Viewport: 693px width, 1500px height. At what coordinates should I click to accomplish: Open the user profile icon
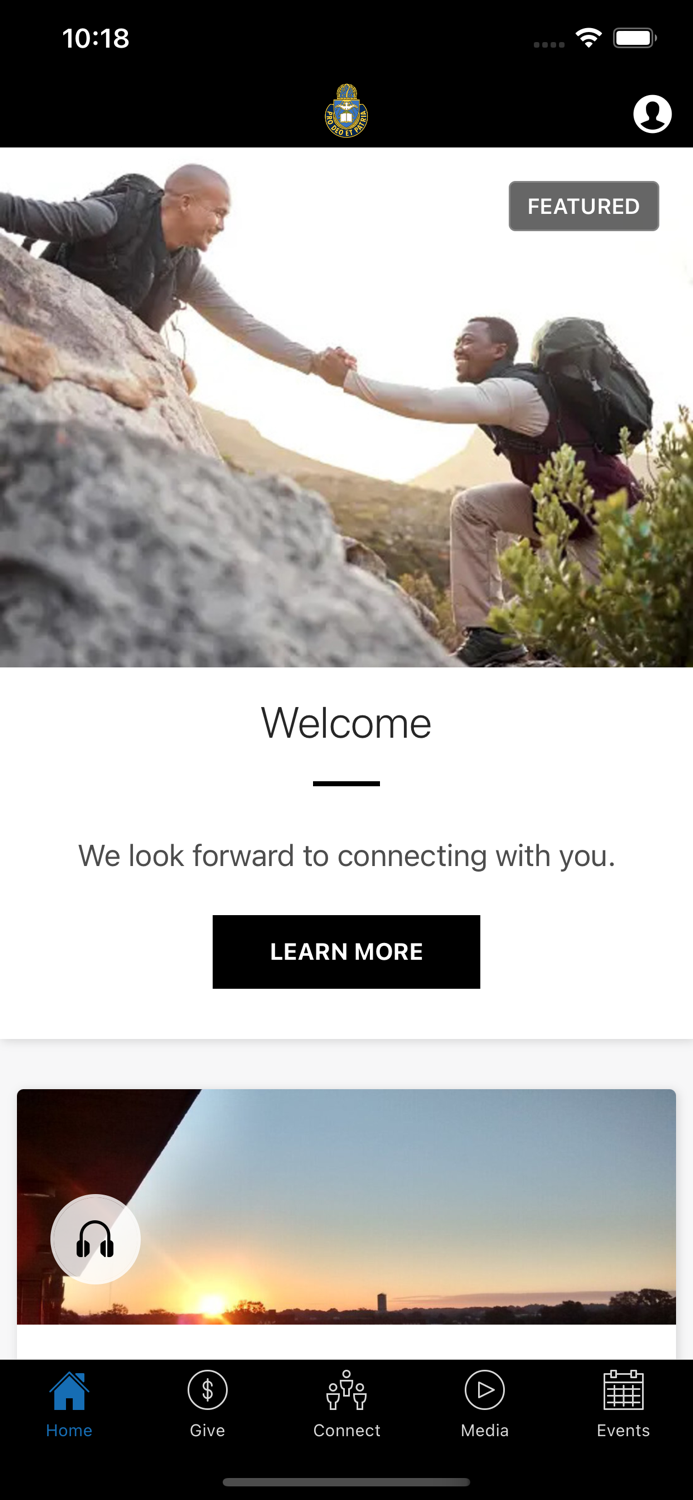[x=652, y=114]
